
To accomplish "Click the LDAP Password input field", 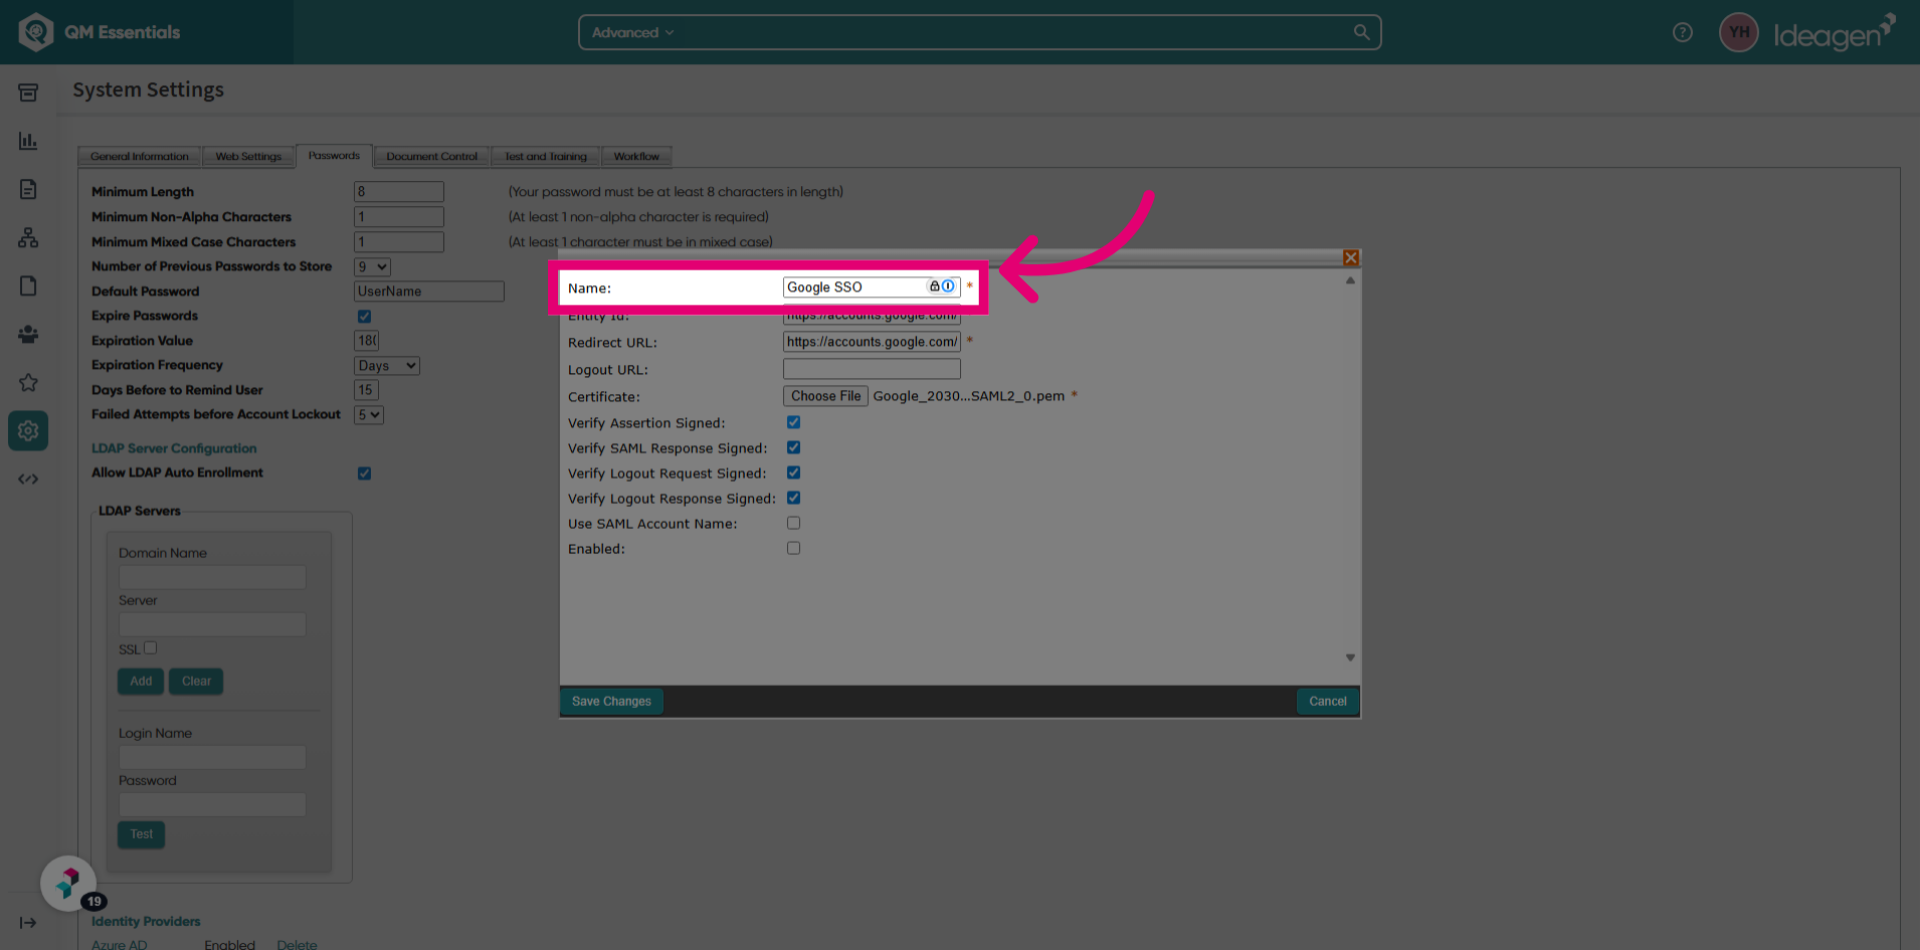I will pyautogui.click(x=212, y=805).
